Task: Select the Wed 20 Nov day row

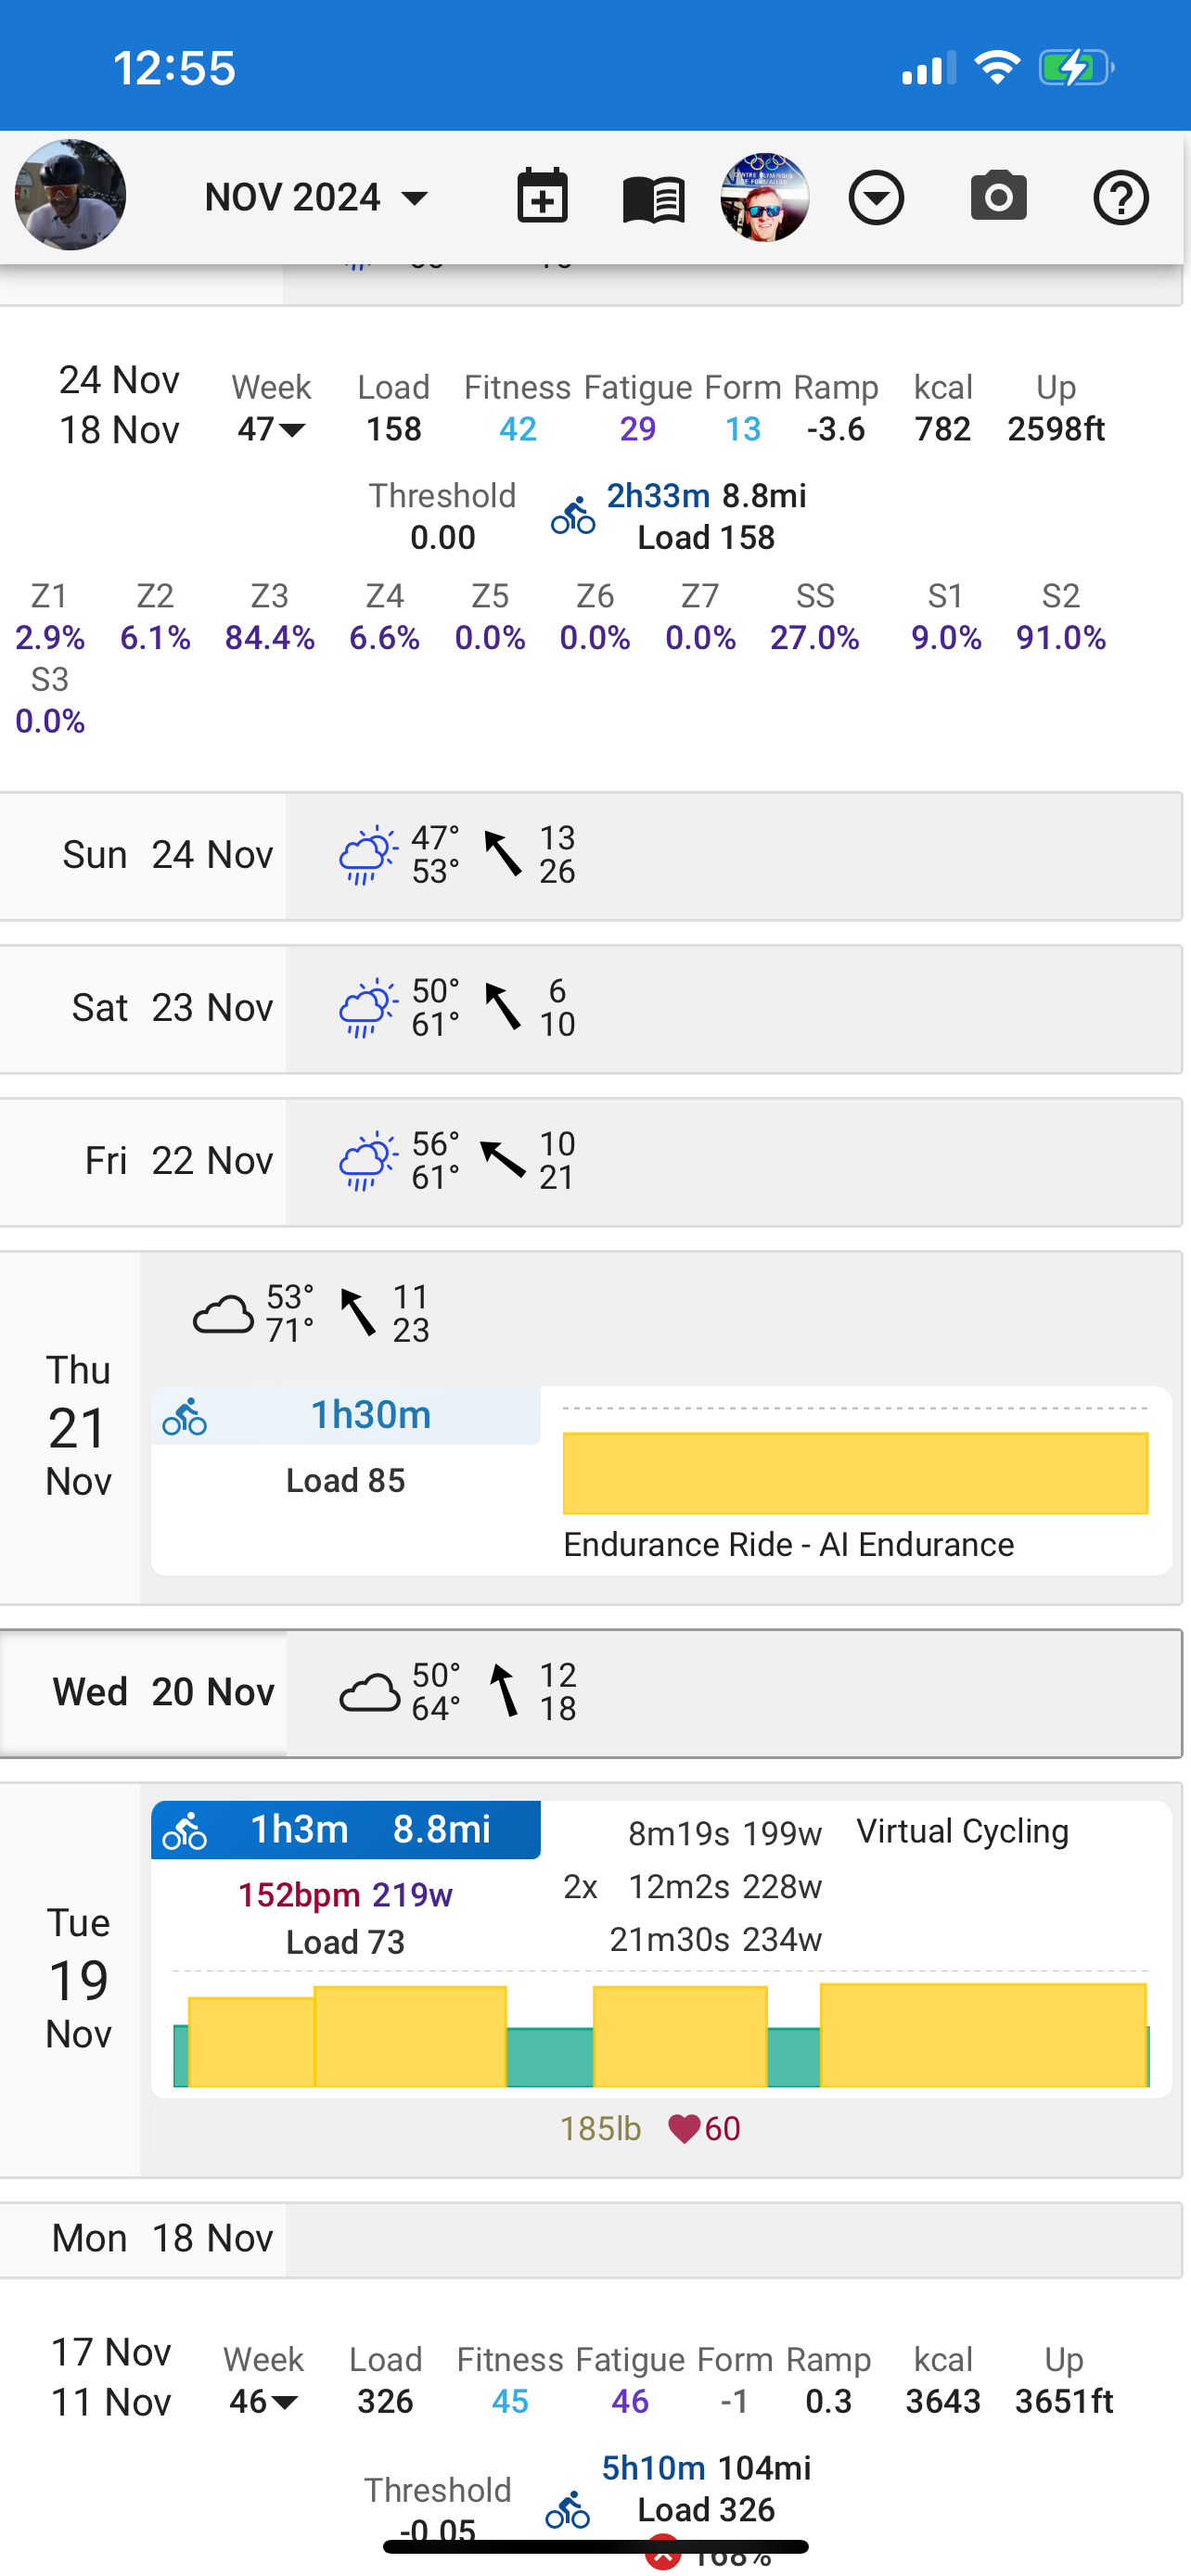Action: coord(591,1692)
